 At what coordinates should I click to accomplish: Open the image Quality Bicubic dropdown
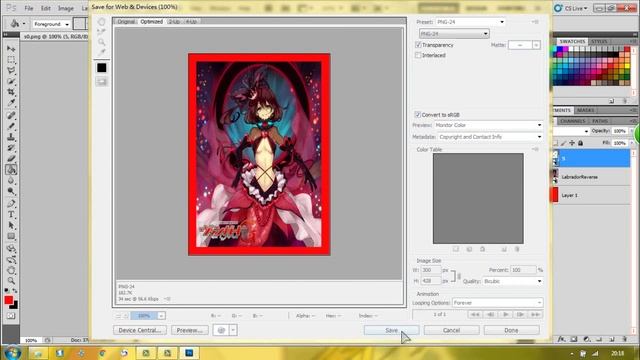pyautogui.click(x=513, y=281)
